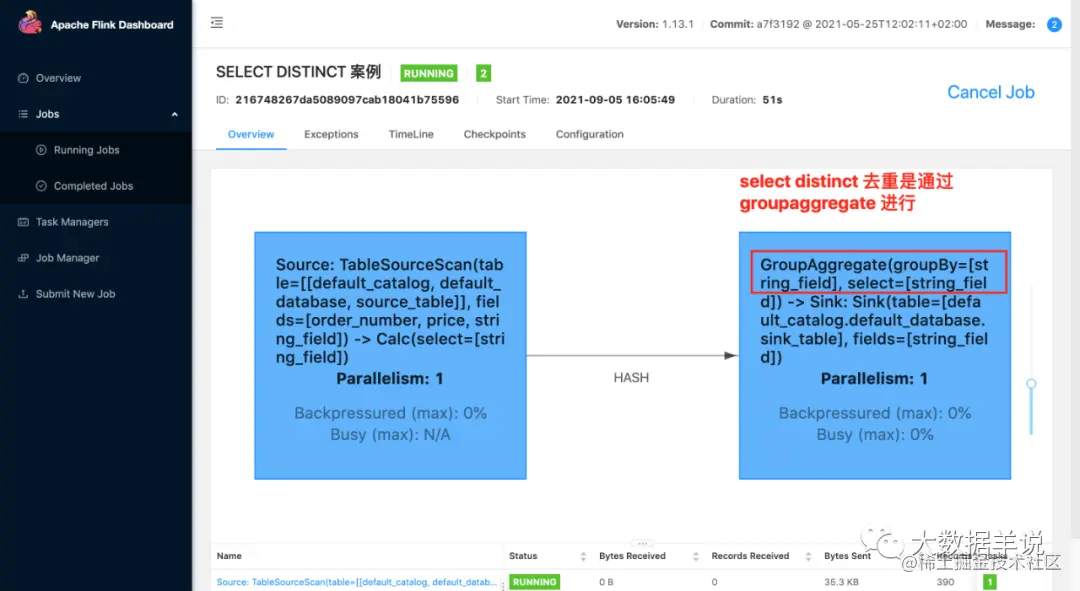
Task: Adjust the graph zoom slider handle
Action: click(1031, 384)
